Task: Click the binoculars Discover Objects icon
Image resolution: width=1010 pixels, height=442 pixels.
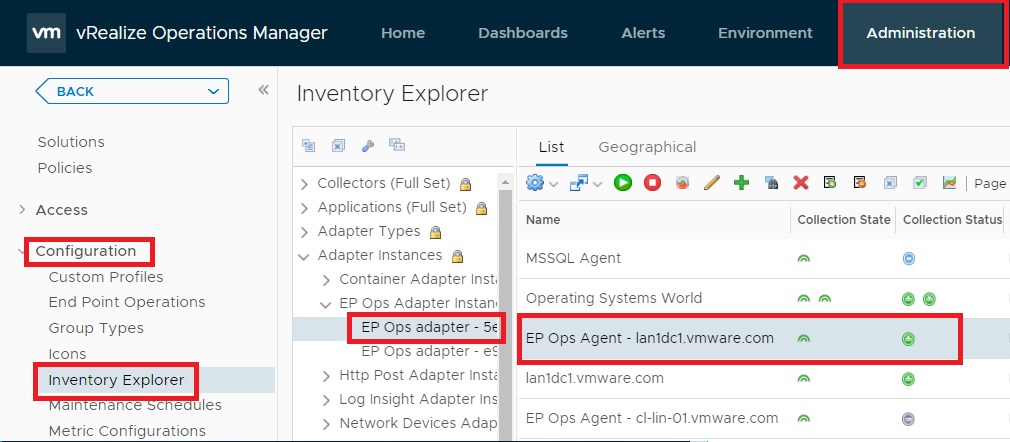Action: click(x=771, y=183)
